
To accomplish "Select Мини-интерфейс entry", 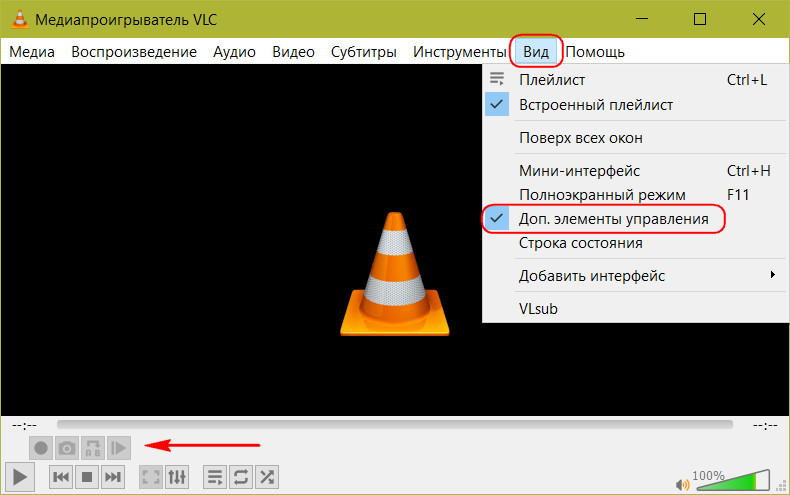I will pos(635,171).
